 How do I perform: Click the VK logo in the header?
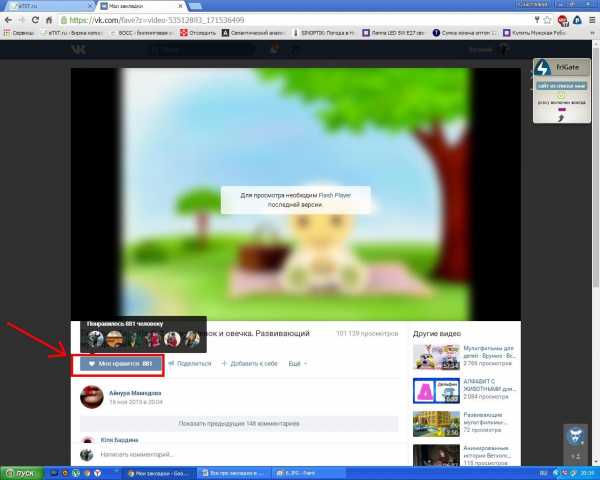pyautogui.click(x=78, y=49)
